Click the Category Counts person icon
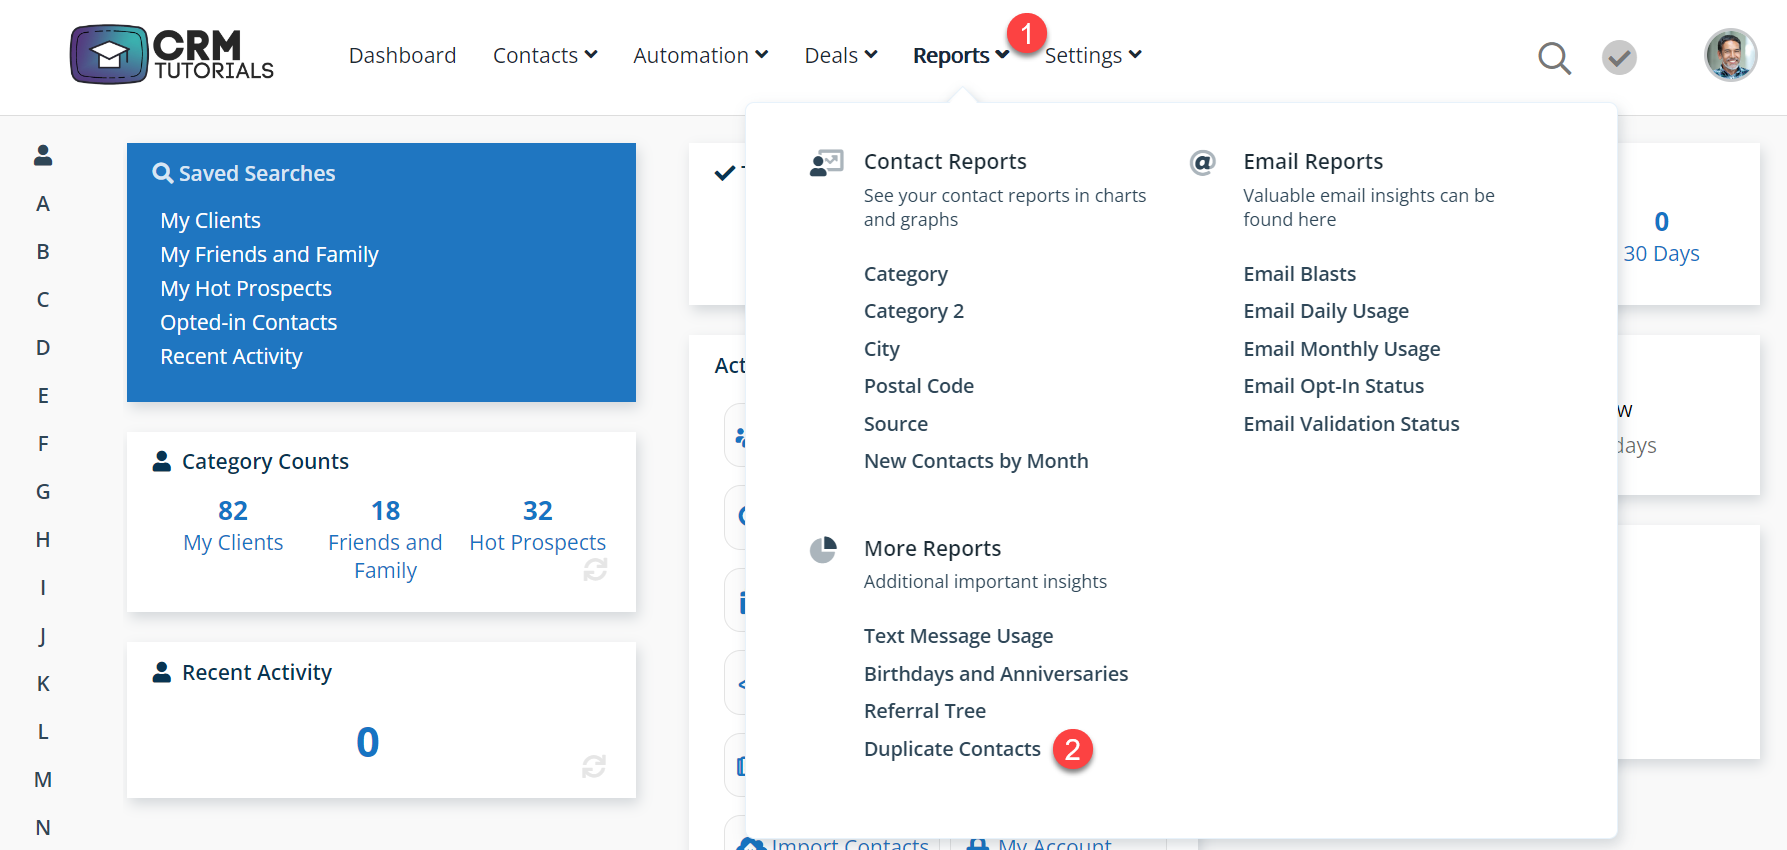Screen dimensions: 1787x850 pos(161,461)
